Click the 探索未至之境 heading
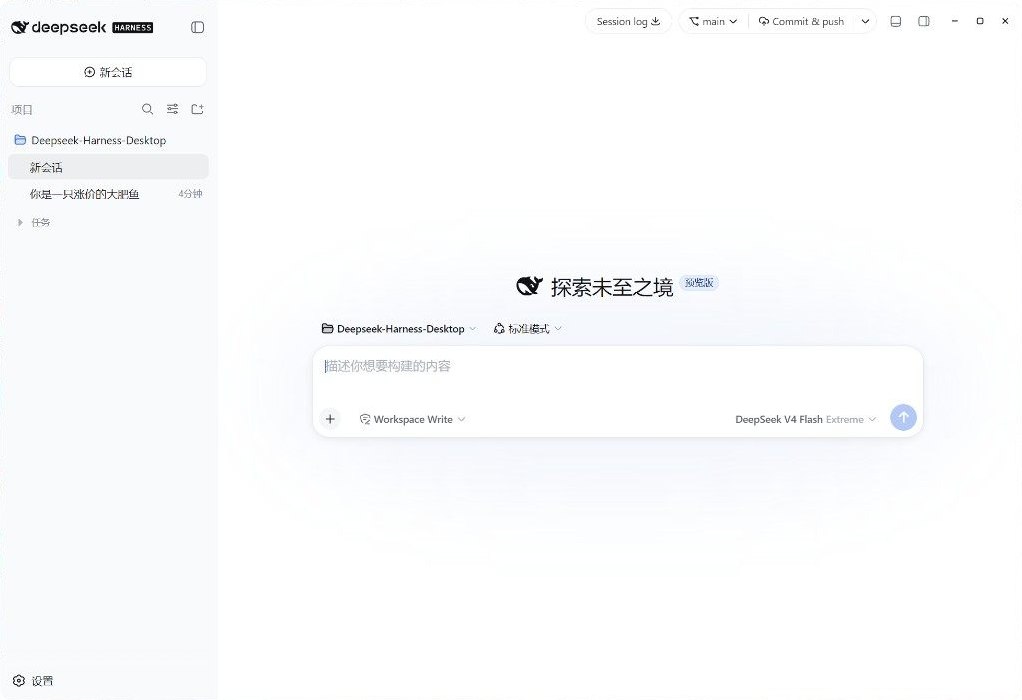This screenshot has width=1022, height=700. [x=612, y=287]
